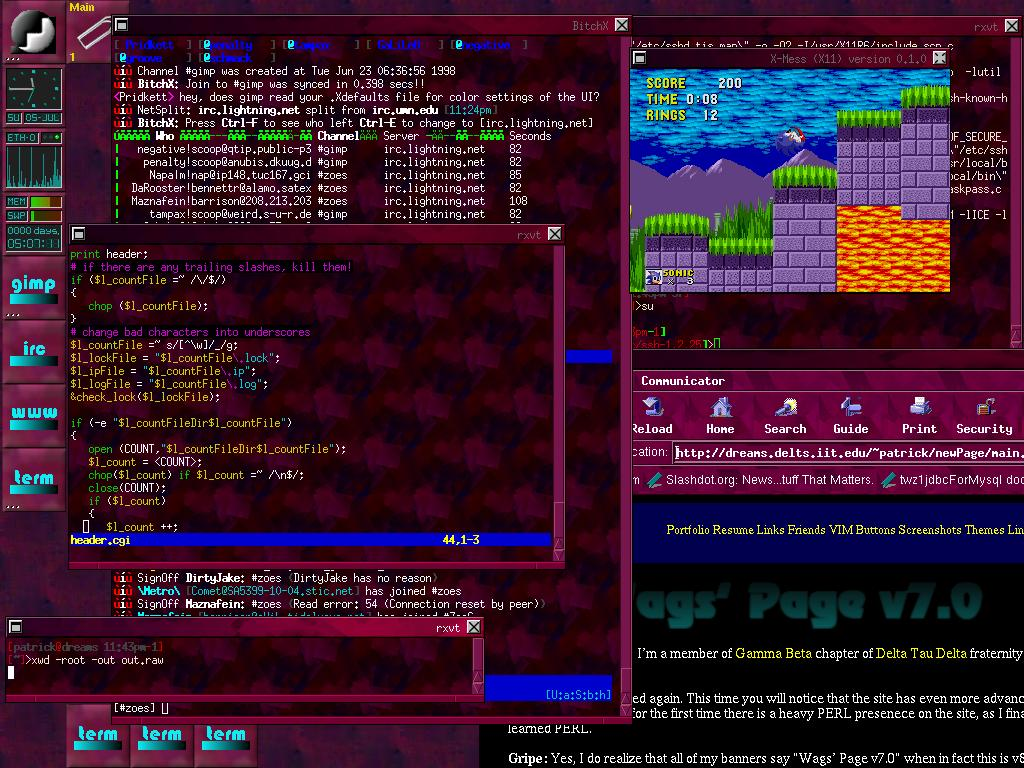This screenshot has height=768, width=1024.
Task: Click the header.cgi status line
Action: coord(310,540)
